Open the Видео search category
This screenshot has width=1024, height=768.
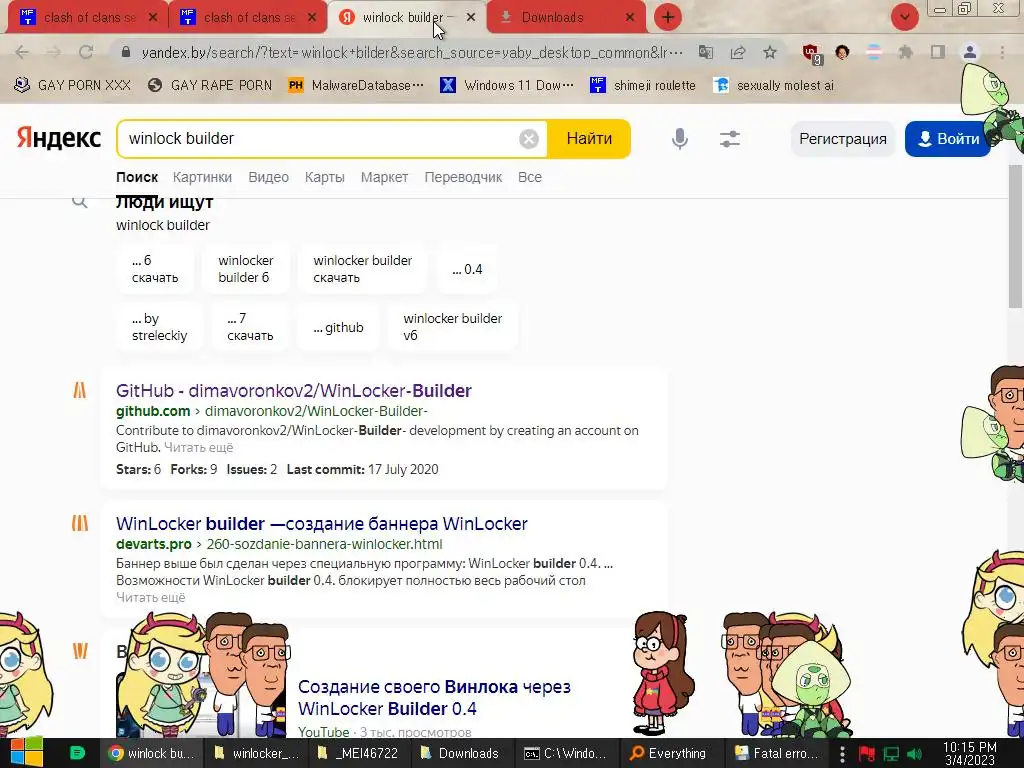pyautogui.click(x=268, y=177)
